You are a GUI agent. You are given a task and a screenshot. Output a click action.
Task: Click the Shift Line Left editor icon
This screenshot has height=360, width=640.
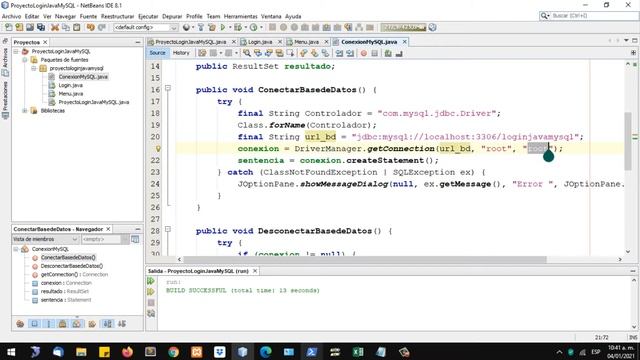(339, 53)
